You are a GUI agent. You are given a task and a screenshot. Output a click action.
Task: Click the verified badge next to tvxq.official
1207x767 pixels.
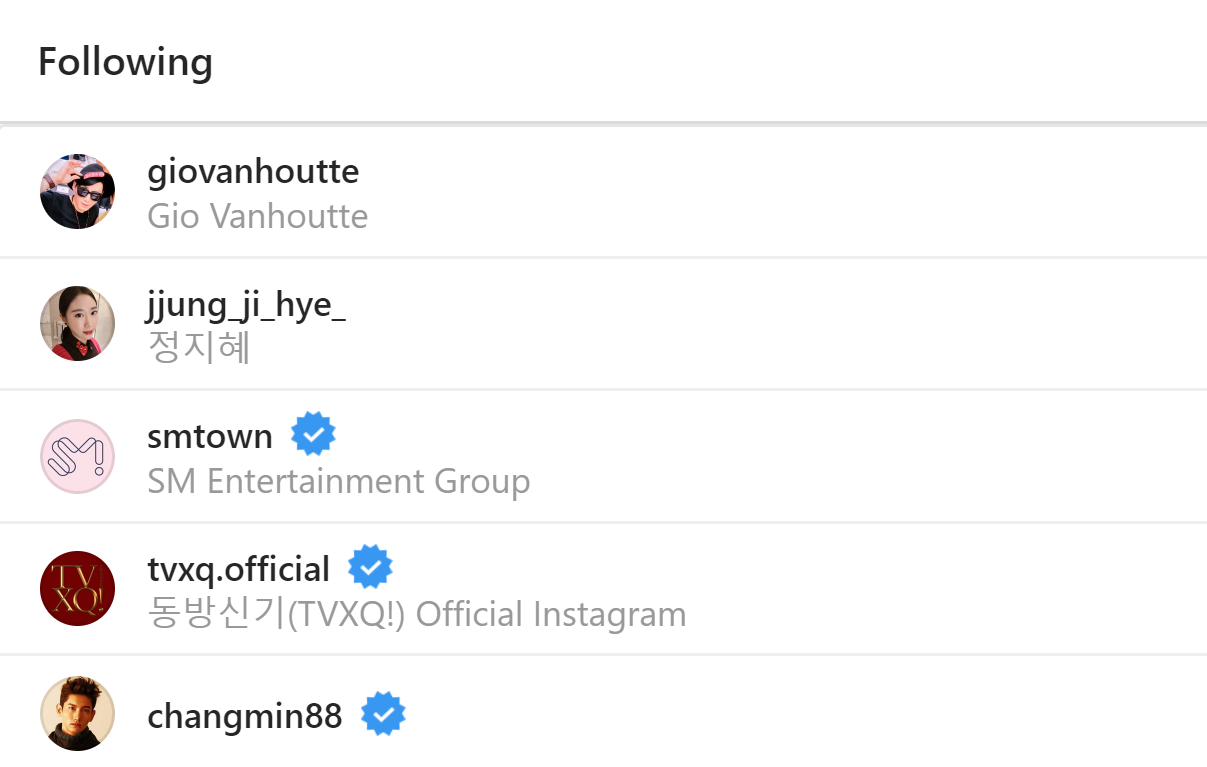point(370,567)
